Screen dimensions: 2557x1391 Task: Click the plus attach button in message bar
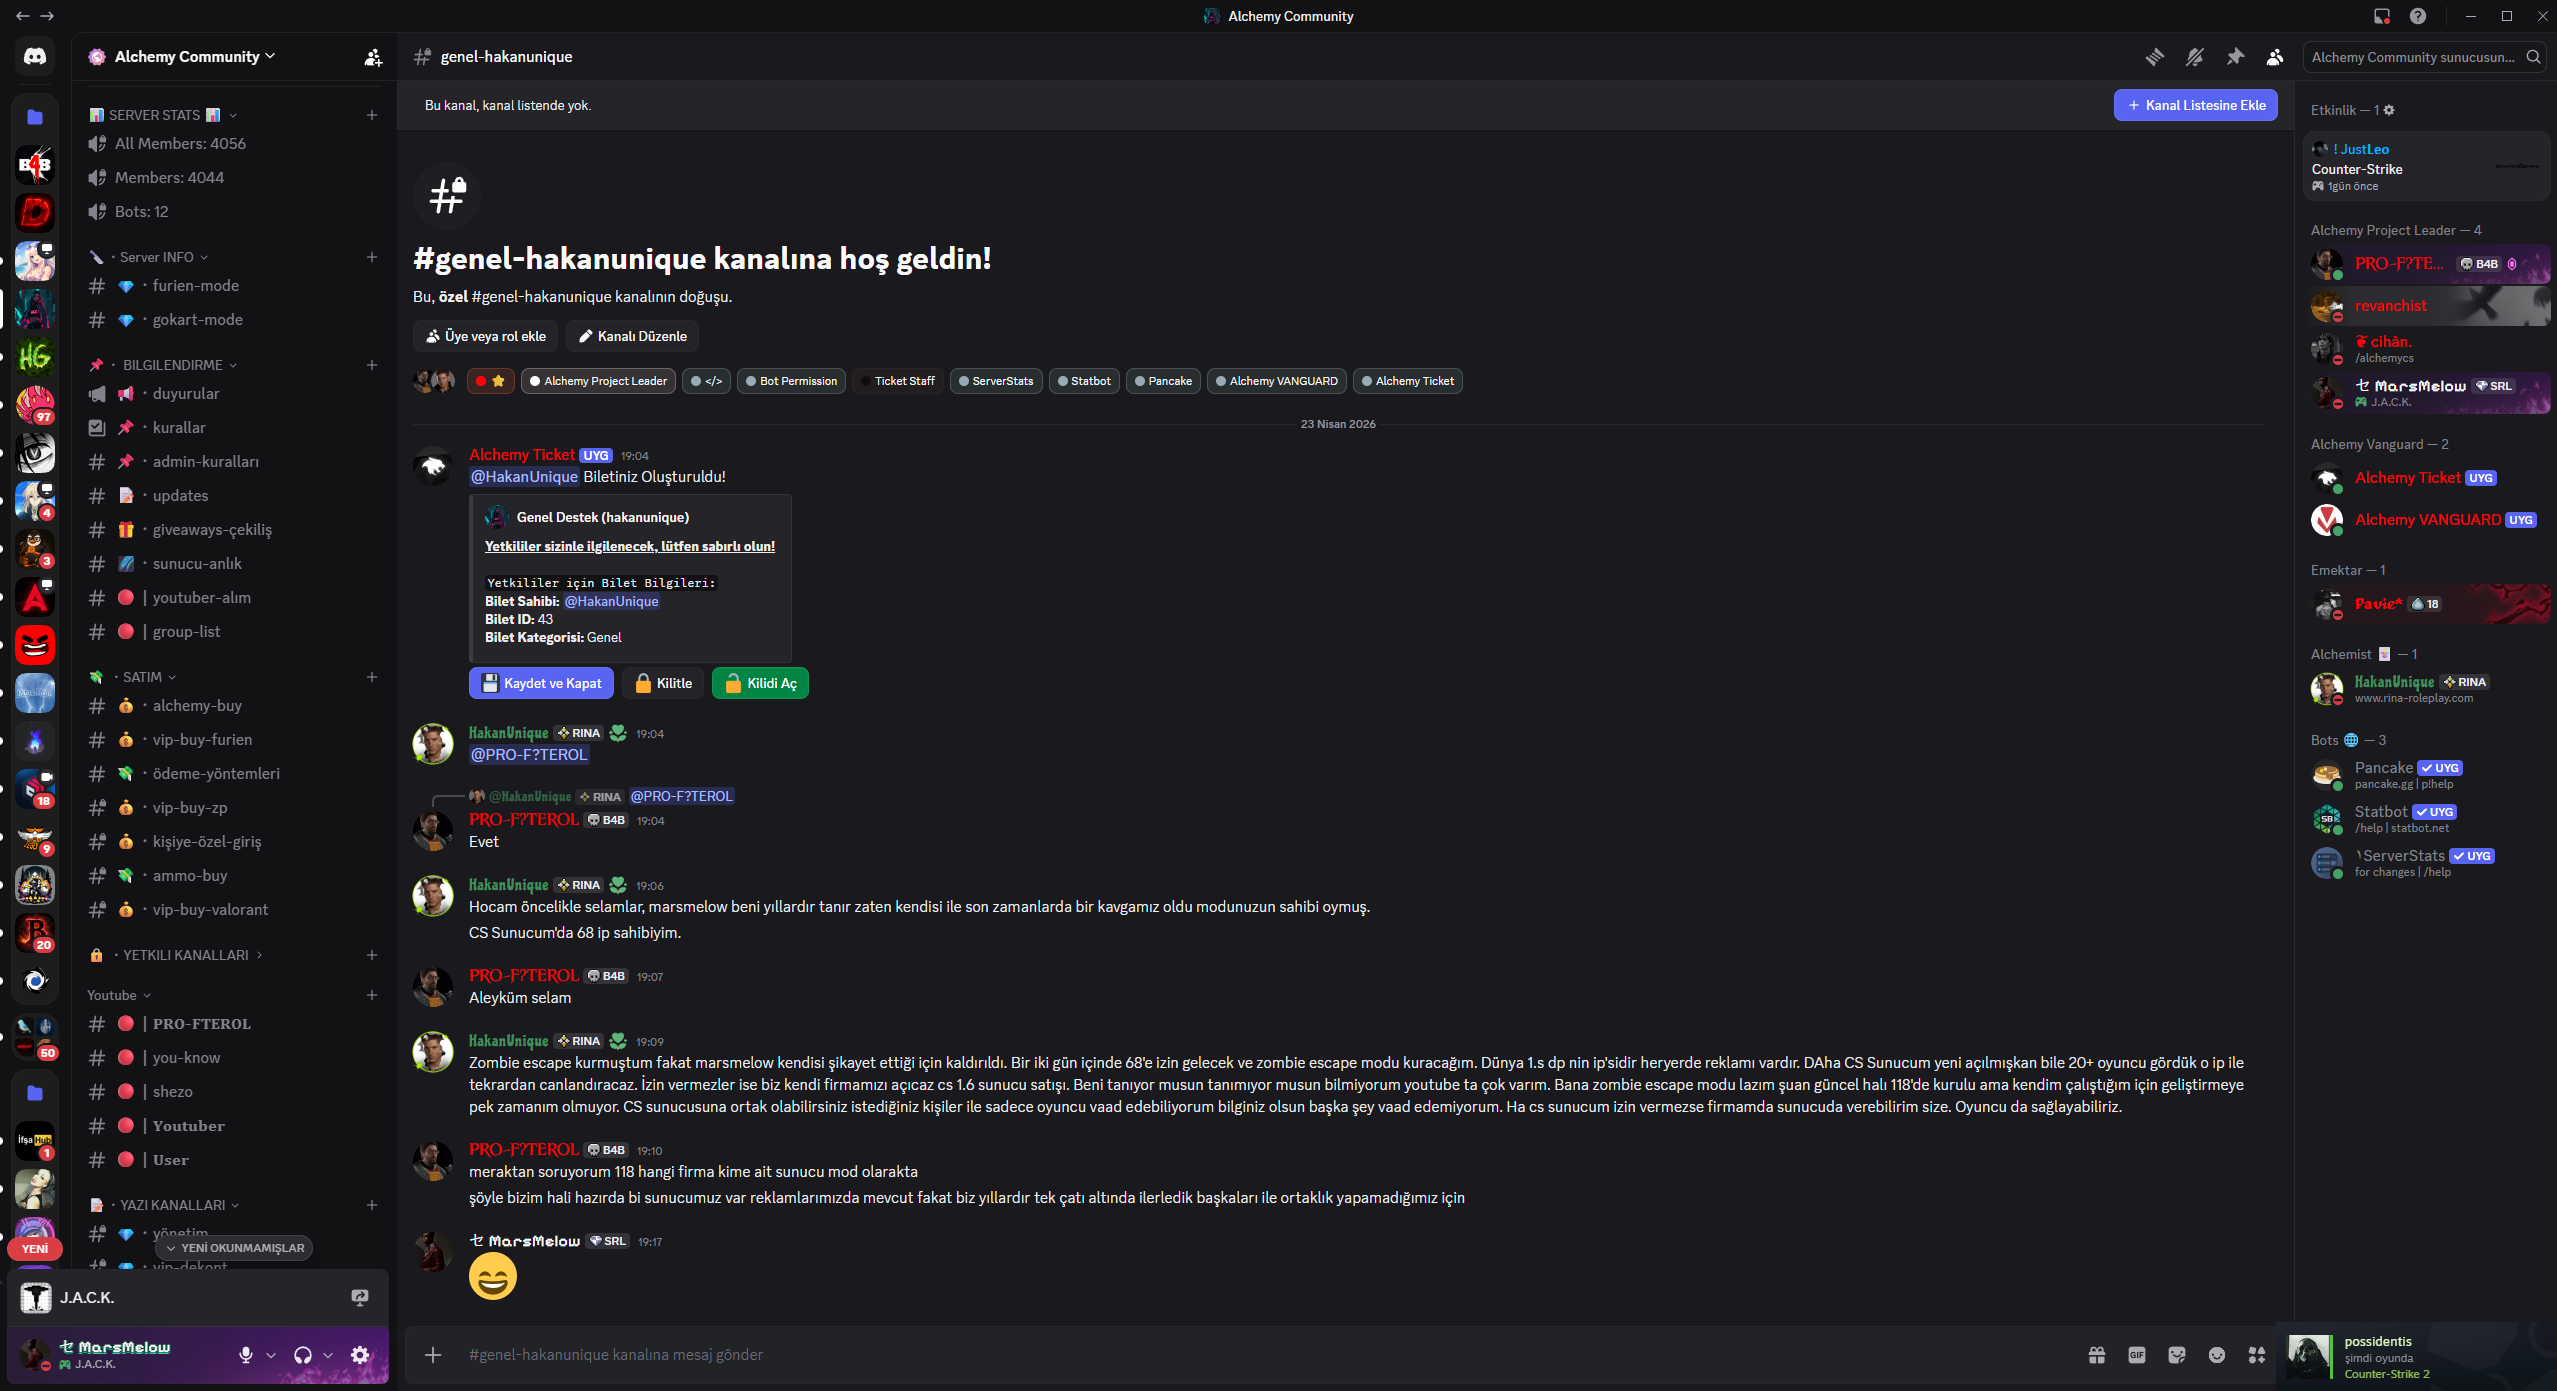pyautogui.click(x=433, y=1355)
